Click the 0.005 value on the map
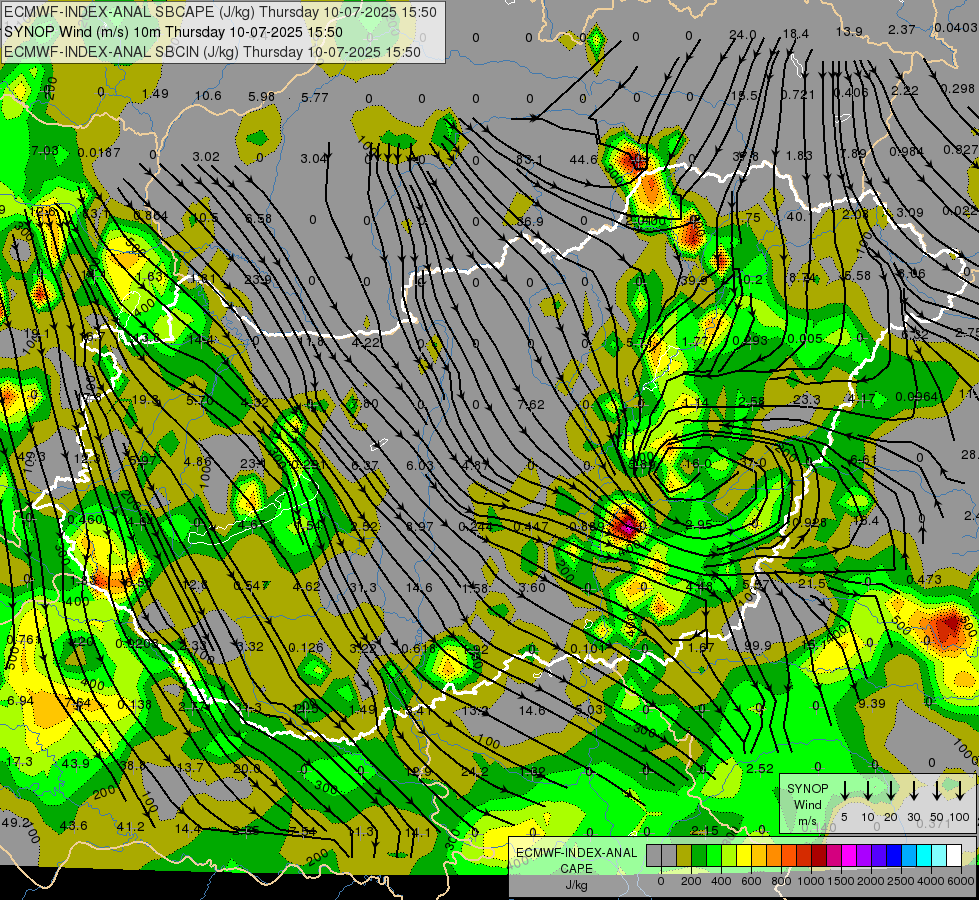979x900 pixels. click(x=805, y=339)
